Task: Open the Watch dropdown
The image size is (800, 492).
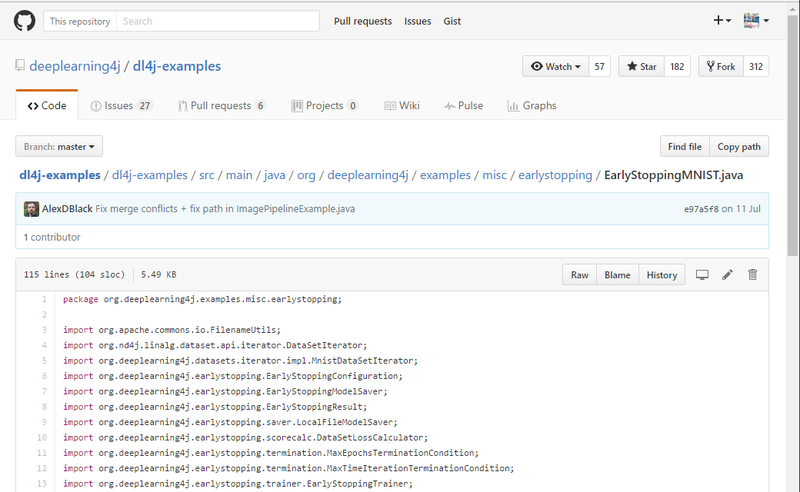Action: [556, 66]
